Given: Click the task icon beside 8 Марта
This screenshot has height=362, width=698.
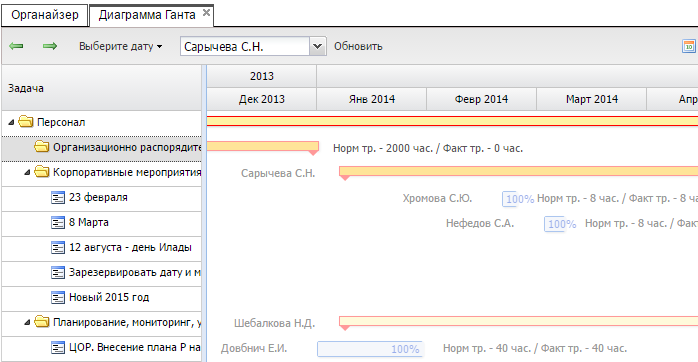Looking at the screenshot, I should pyautogui.click(x=58, y=222).
